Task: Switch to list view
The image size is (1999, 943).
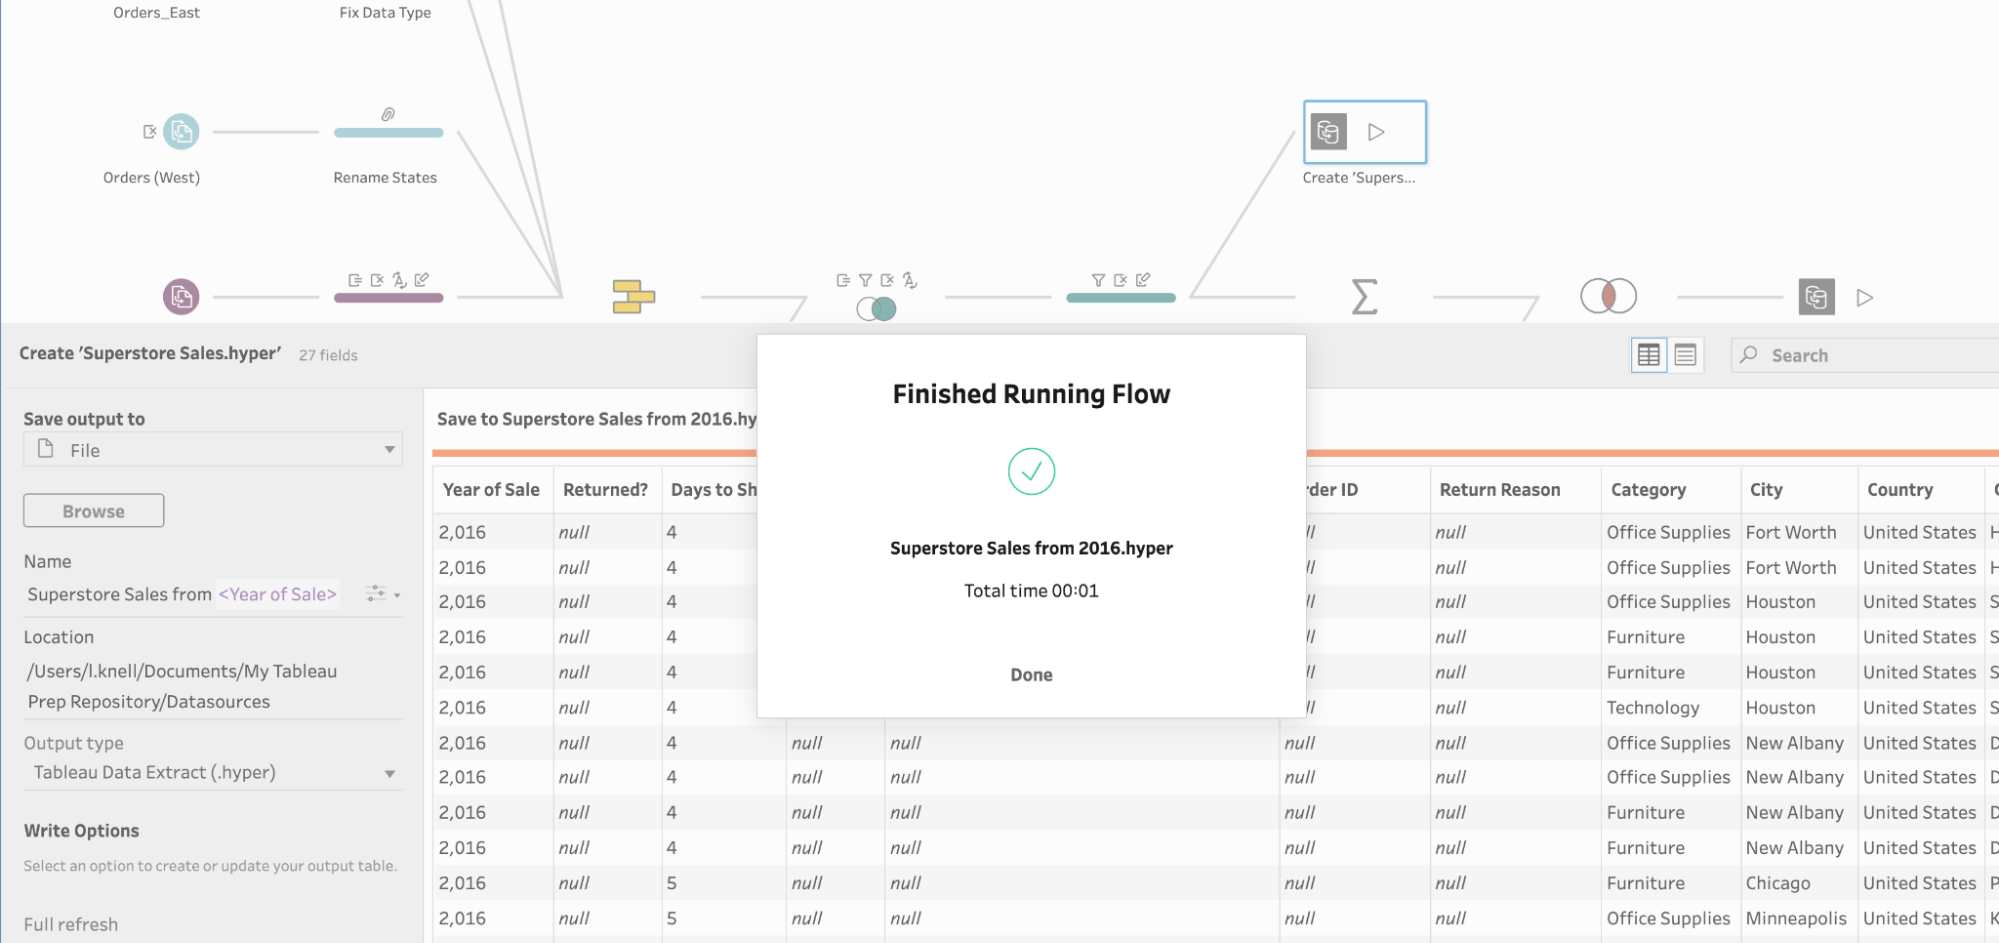Action: (1685, 355)
